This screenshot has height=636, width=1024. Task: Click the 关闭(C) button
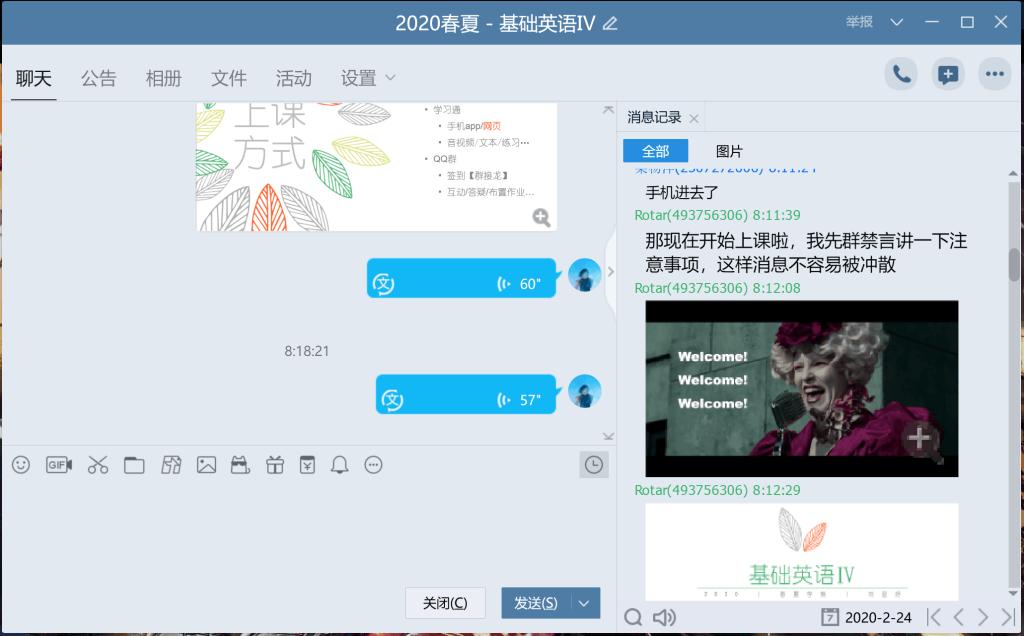(x=445, y=603)
